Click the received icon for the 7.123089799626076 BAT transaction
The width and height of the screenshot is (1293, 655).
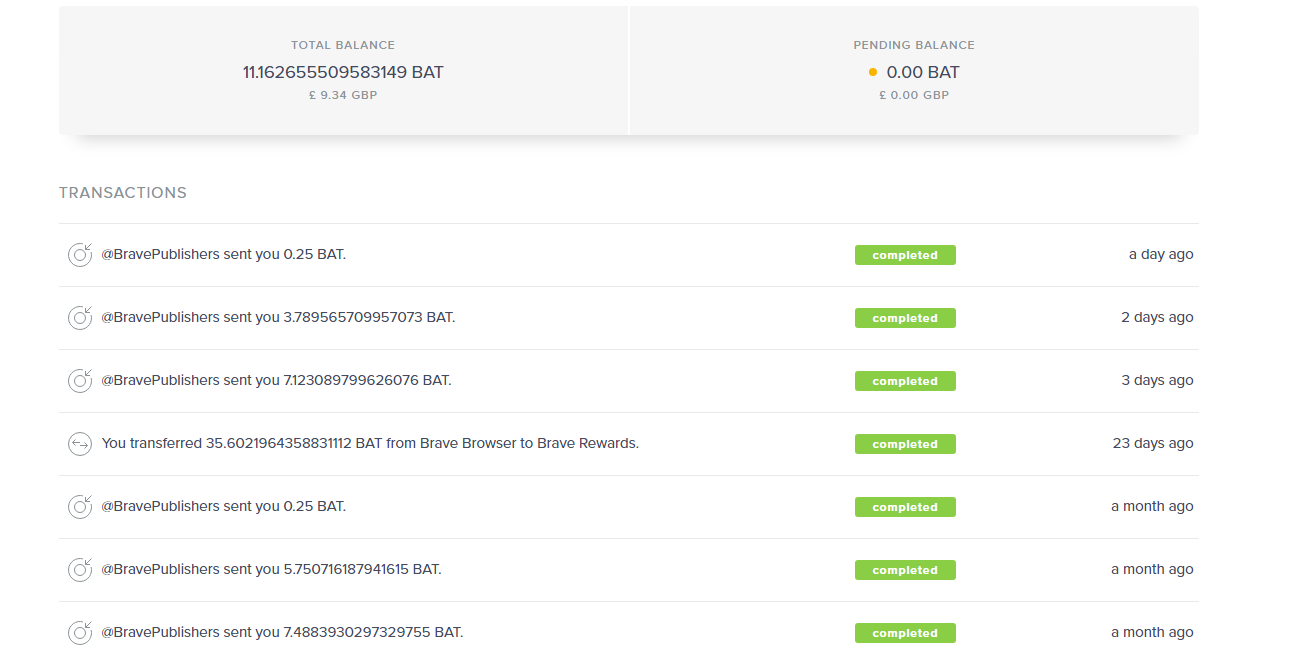coord(80,381)
